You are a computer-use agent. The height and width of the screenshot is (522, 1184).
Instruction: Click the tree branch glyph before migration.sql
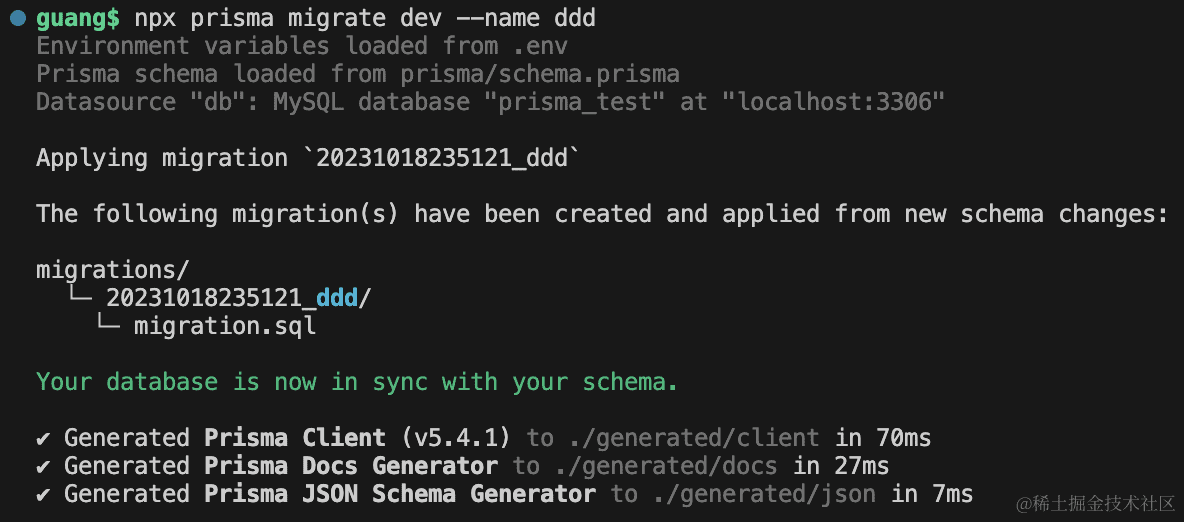(x=106, y=325)
